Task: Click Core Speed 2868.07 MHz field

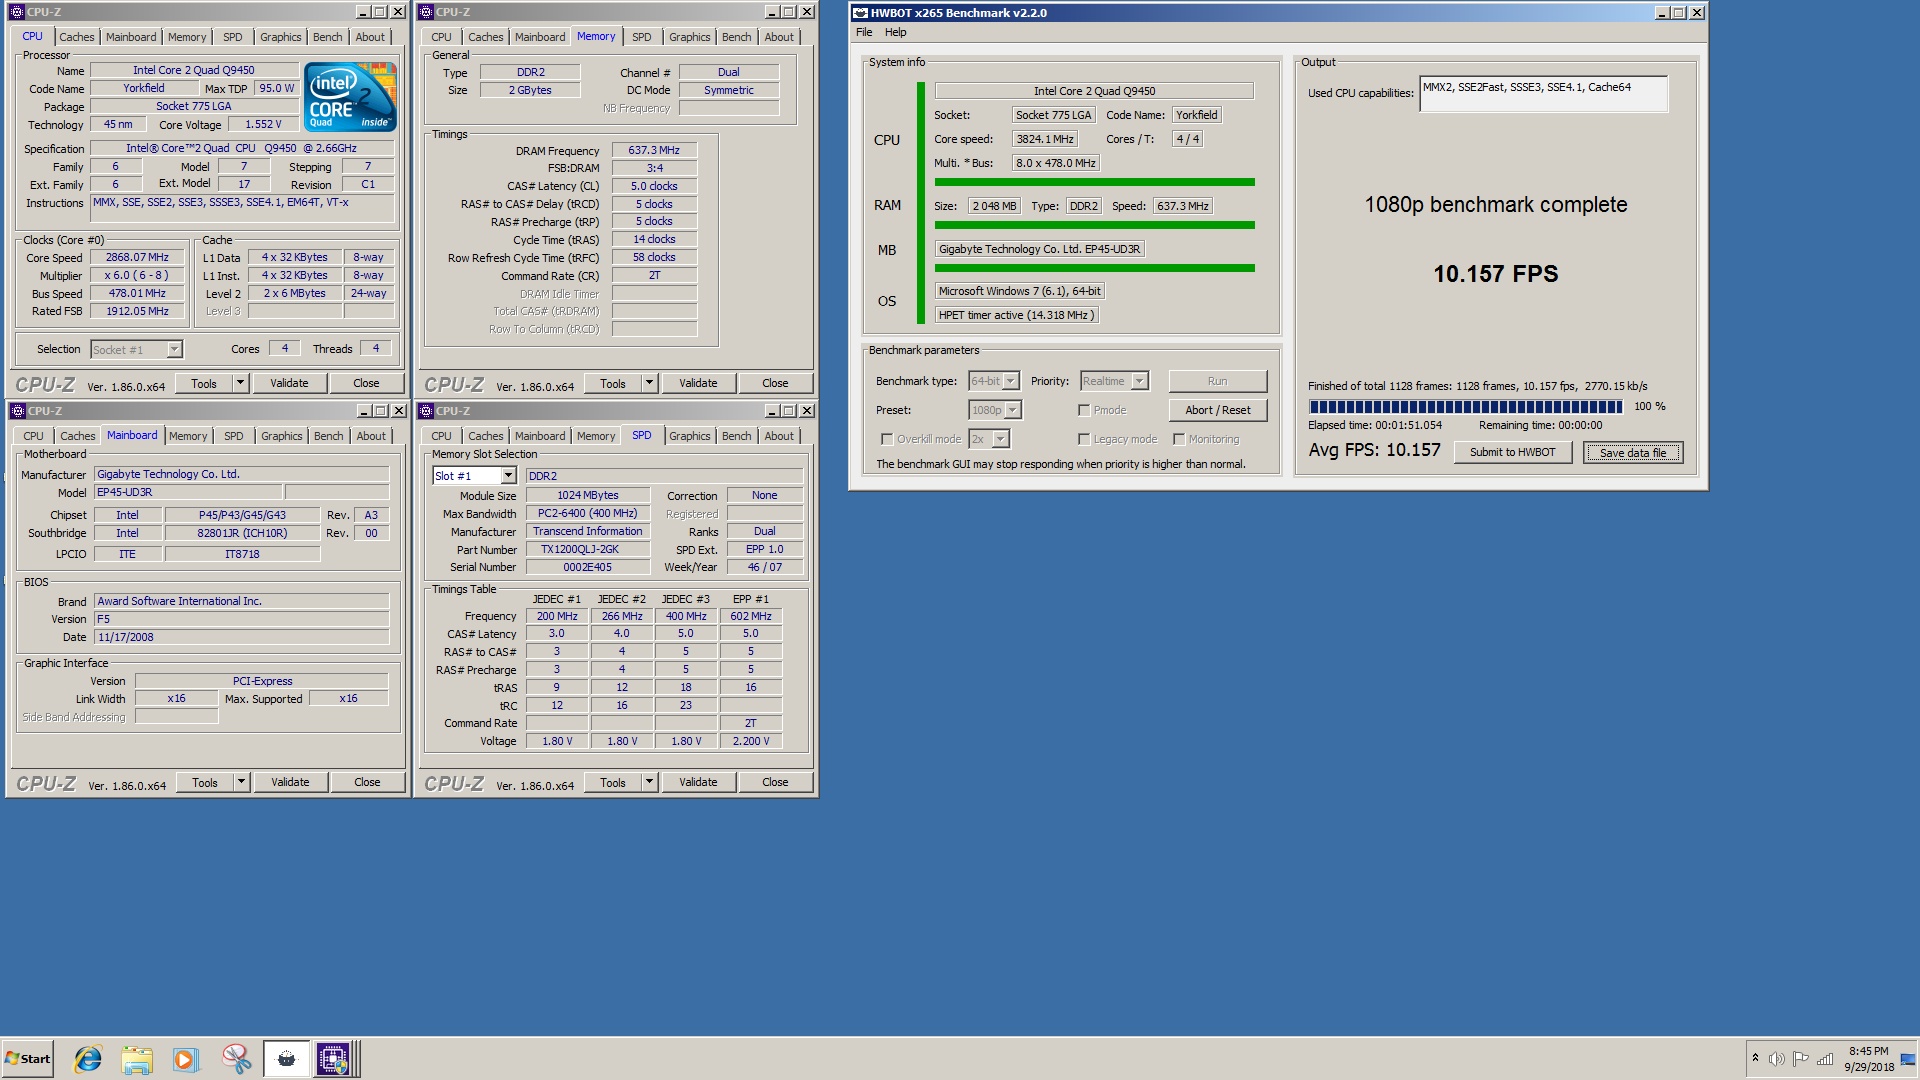Action: tap(137, 257)
